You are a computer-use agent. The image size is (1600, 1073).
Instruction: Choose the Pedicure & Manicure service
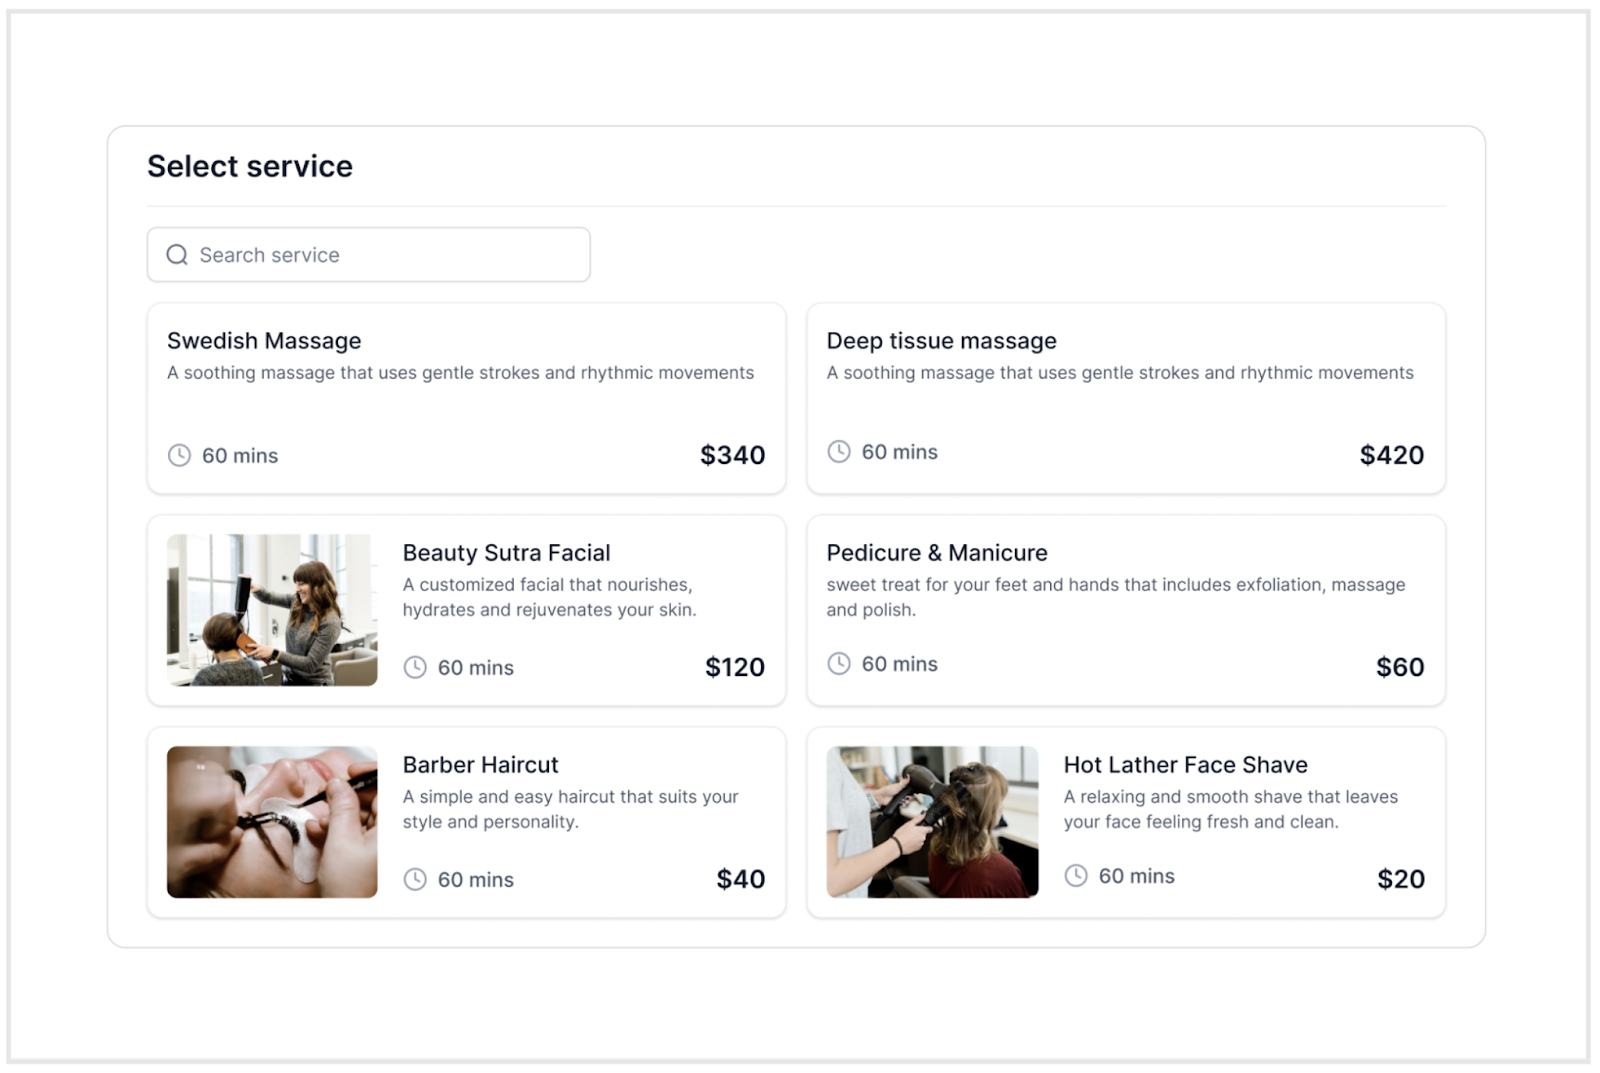pos(1126,610)
